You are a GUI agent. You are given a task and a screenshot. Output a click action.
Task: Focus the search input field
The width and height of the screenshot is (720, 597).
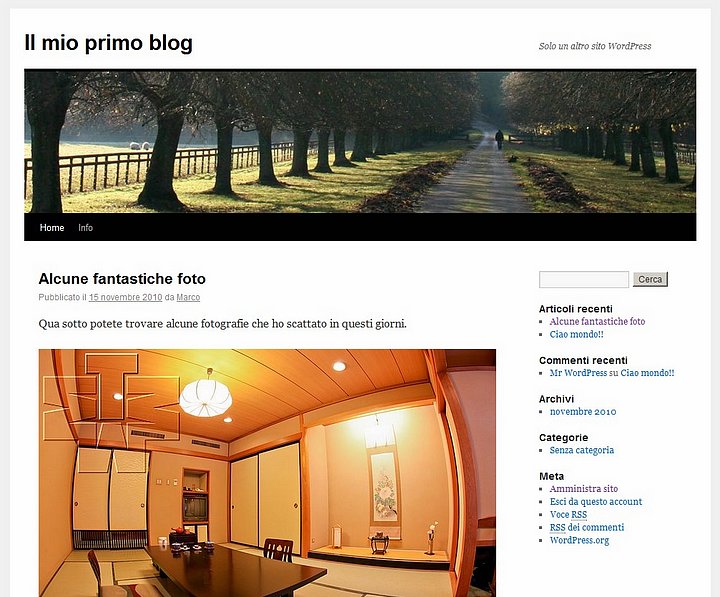pyautogui.click(x=584, y=279)
